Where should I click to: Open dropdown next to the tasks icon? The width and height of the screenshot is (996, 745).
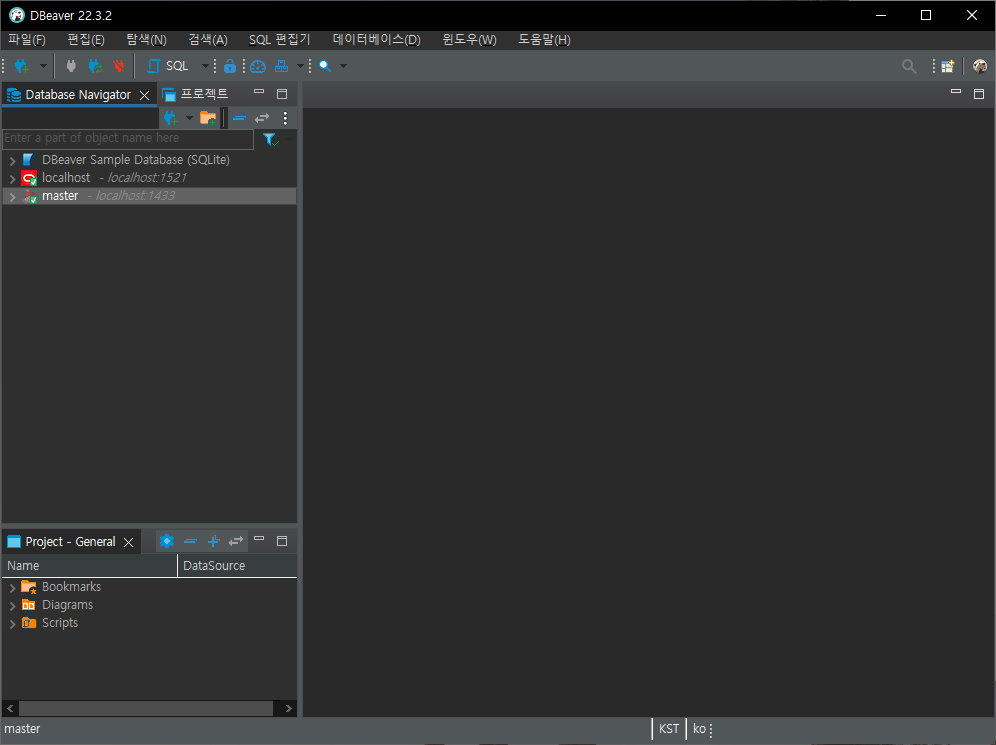point(300,66)
